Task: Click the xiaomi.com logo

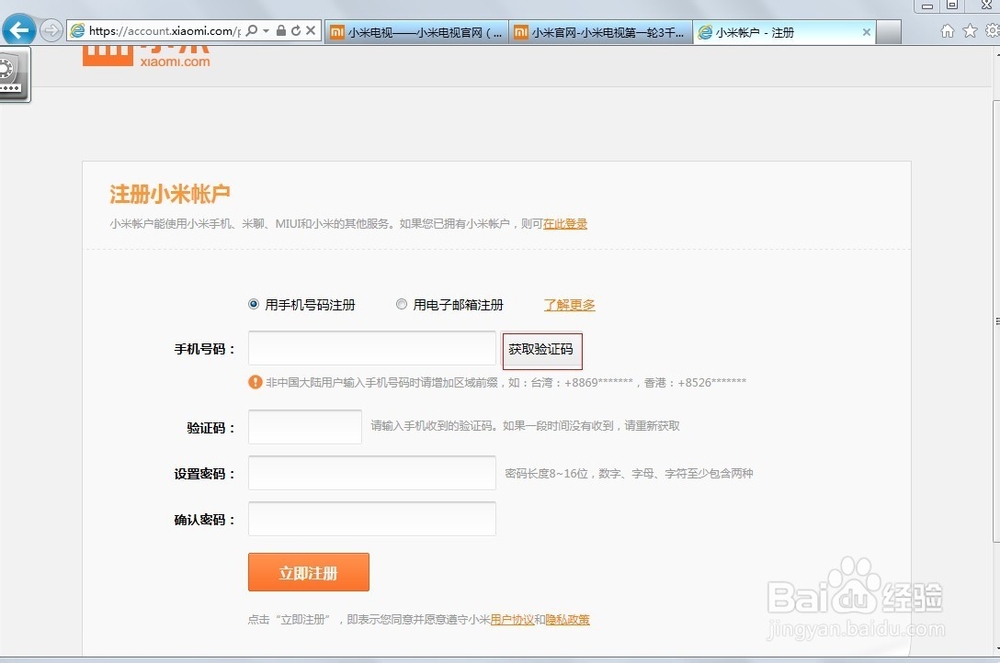Action: [x=146, y=55]
